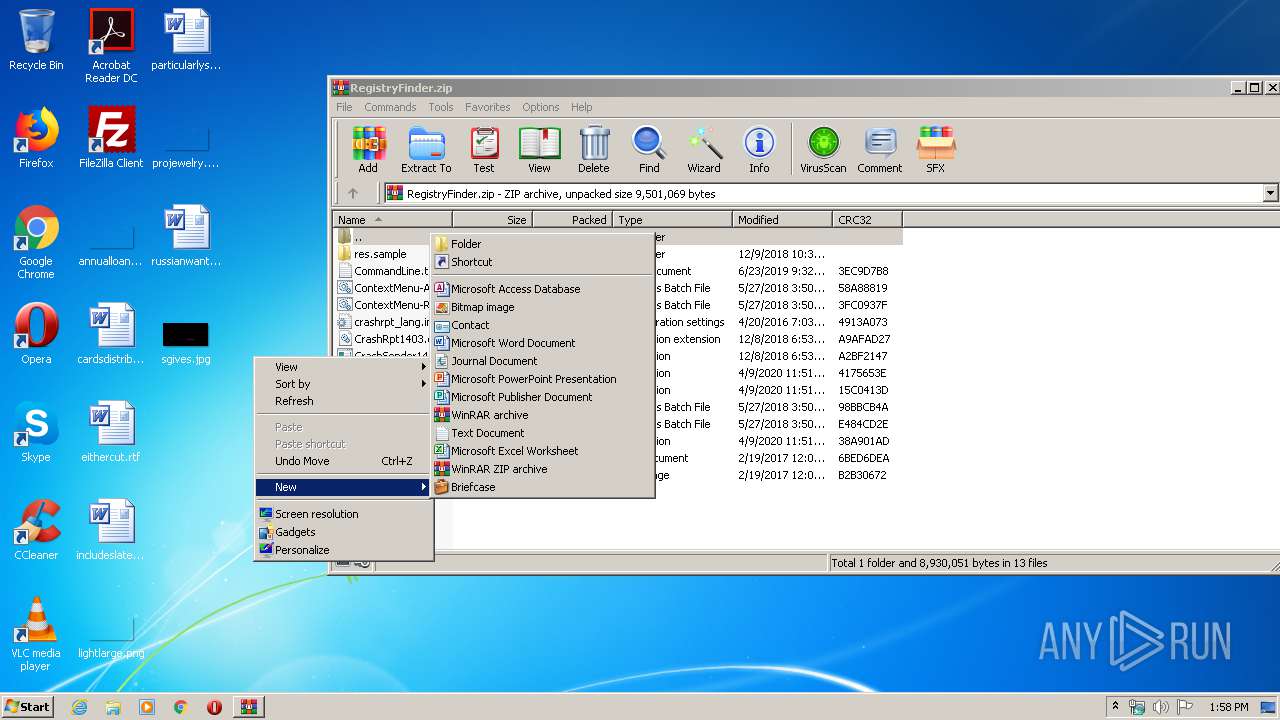Image resolution: width=1280 pixels, height=720 pixels.
Task: Select cardsdistrib document on desktop
Action: tap(111, 334)
